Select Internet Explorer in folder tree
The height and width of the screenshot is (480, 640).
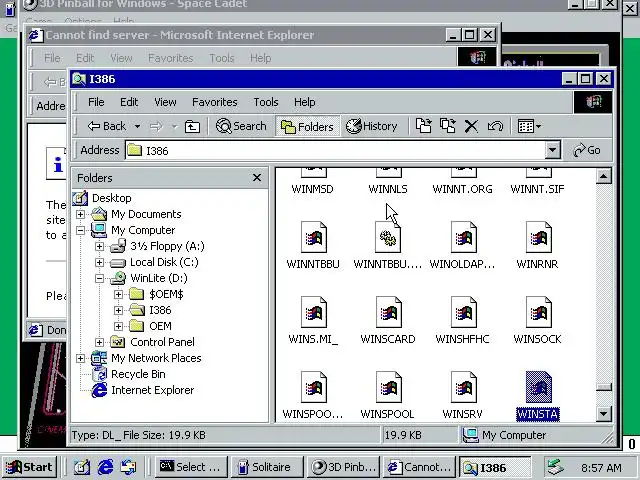[152, 390]
